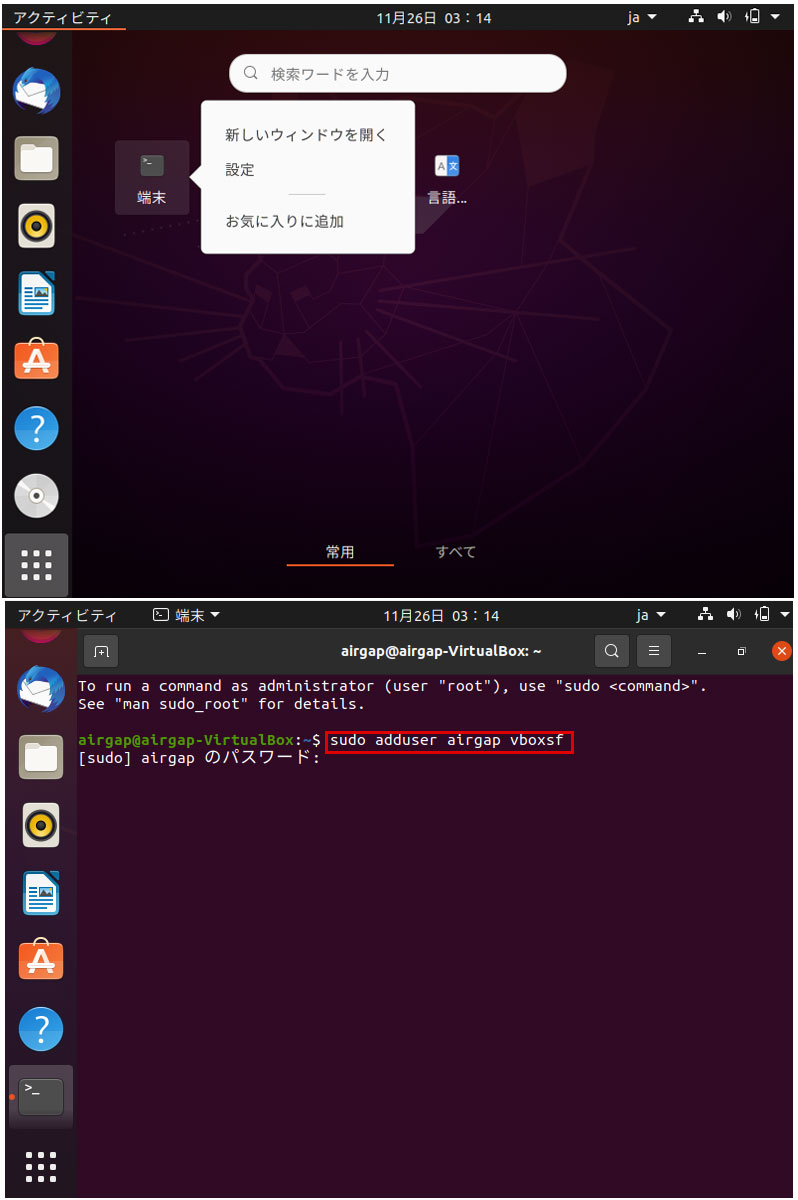Click the 検索ワードを入力 search field

pos(398,73)
